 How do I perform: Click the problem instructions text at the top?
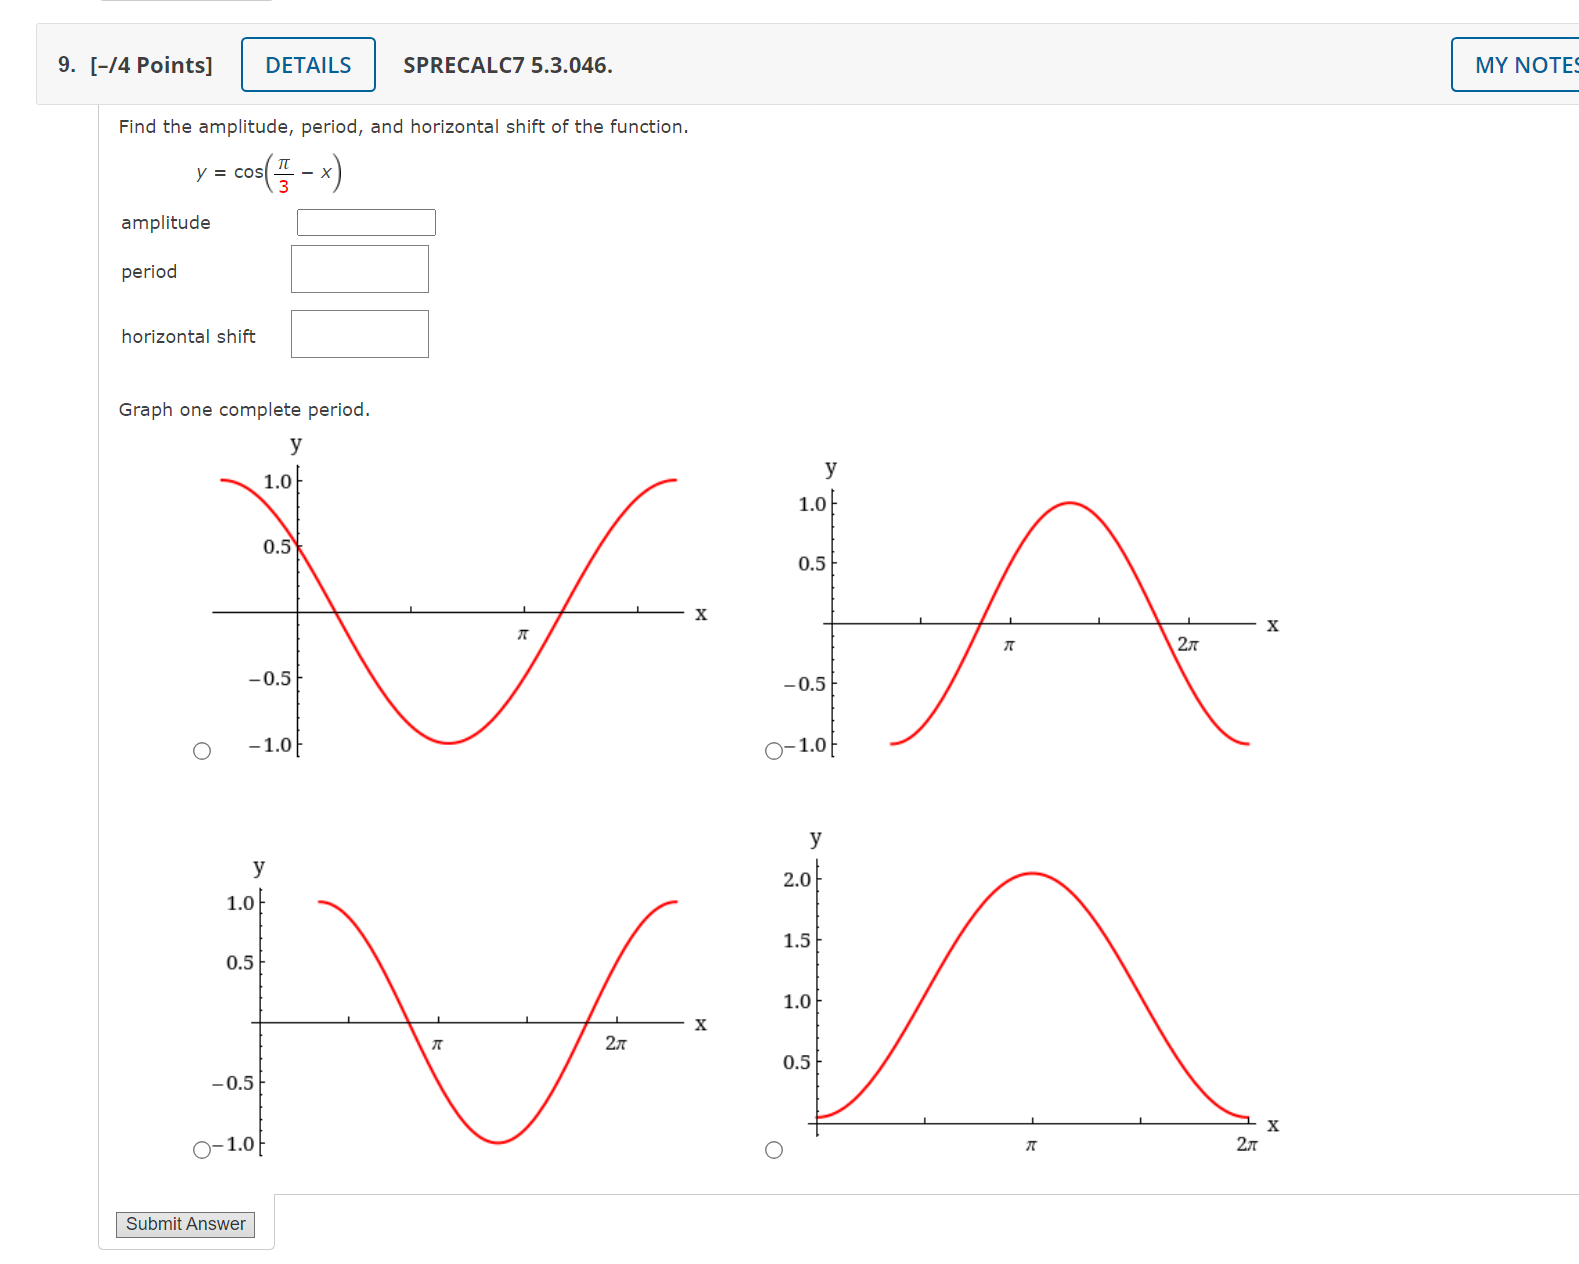403,126
